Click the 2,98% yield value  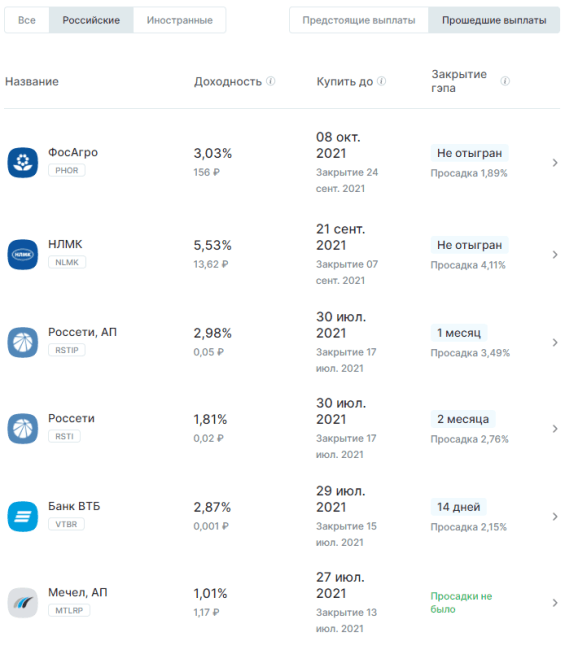(x=213, y=333)
